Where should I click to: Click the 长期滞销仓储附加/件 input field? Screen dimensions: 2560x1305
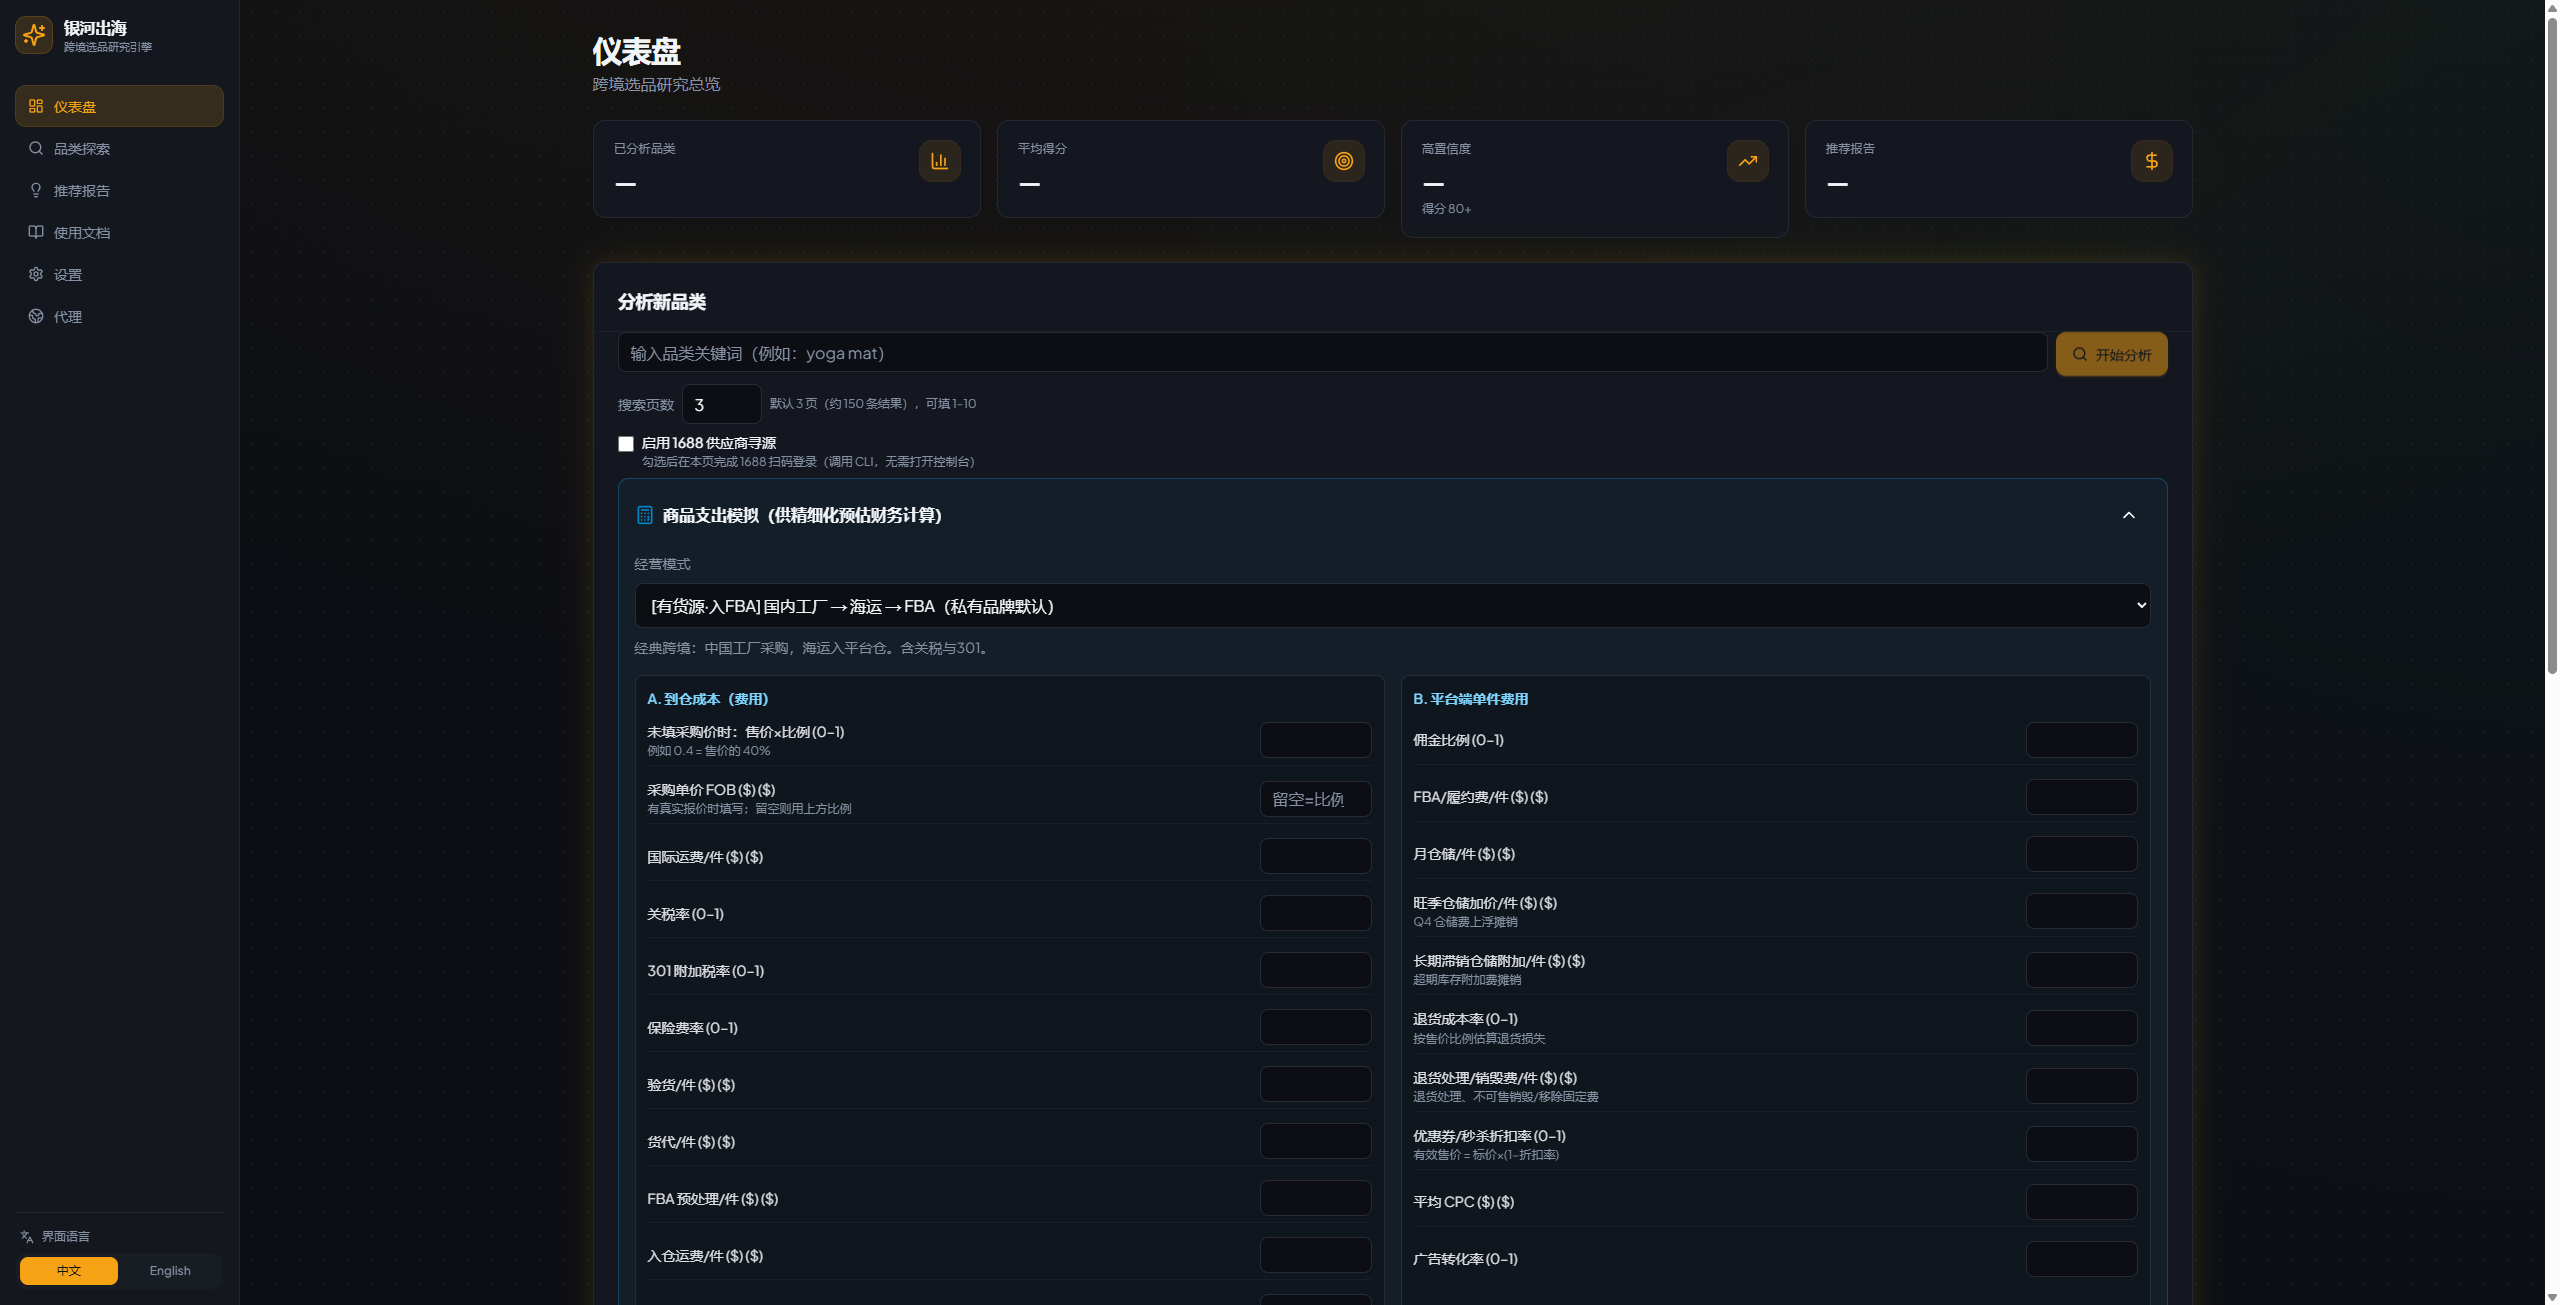tap(2081, 970)
